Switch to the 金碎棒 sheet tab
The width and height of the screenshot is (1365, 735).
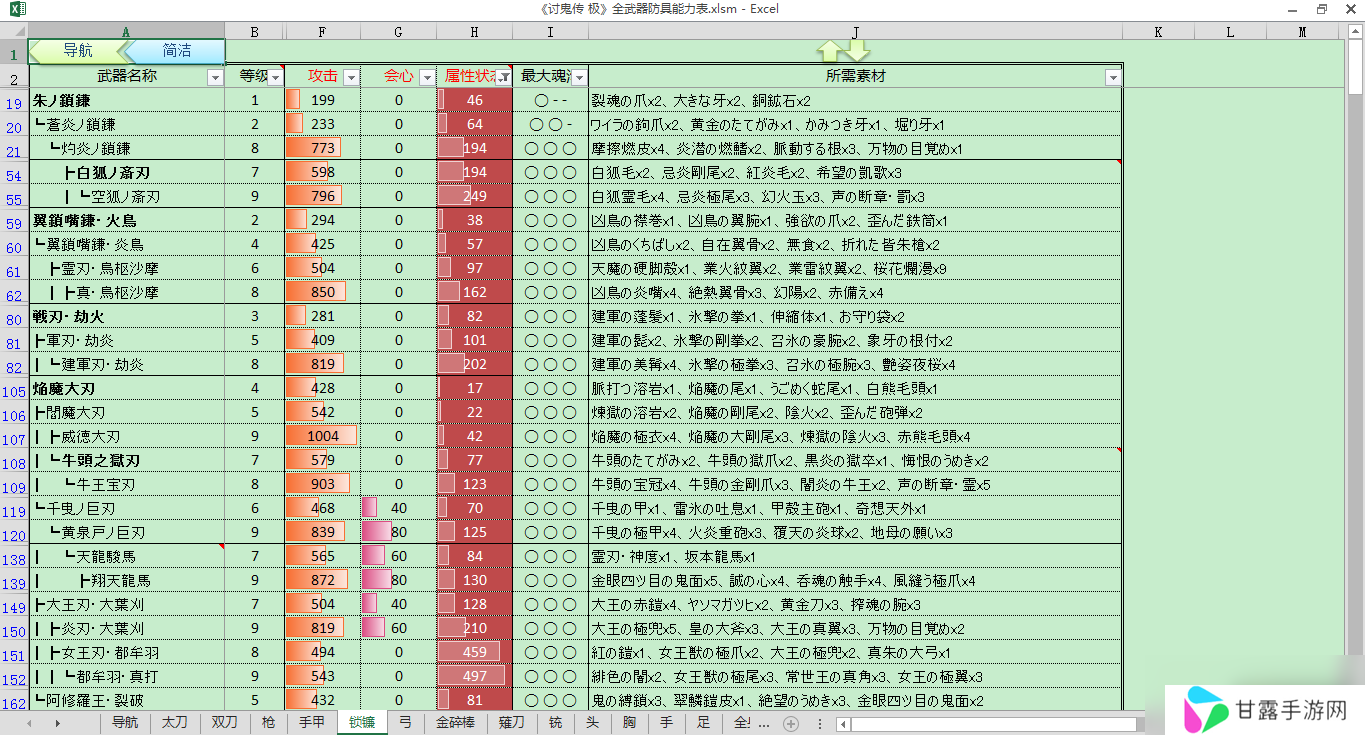[x=455, y=722]
